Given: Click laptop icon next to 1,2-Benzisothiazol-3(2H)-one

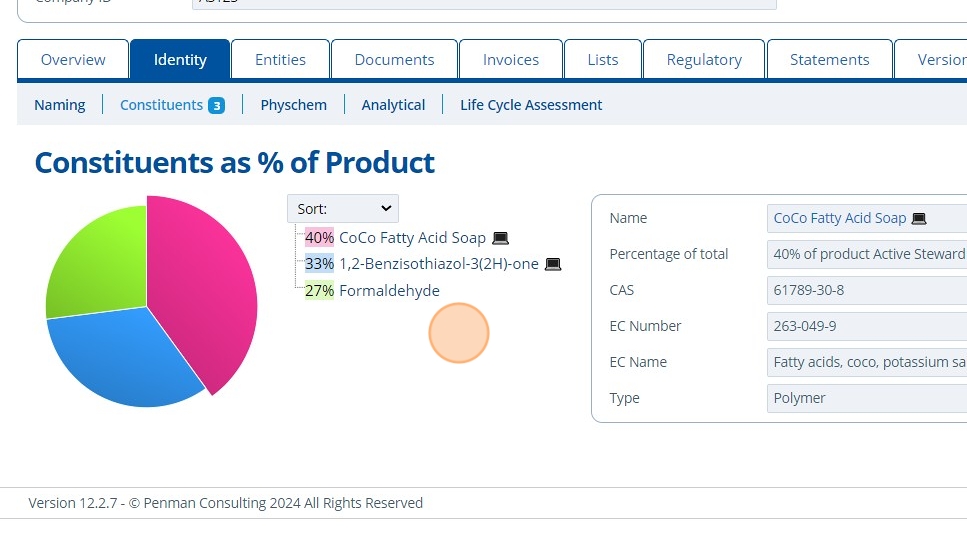Looking at the screenshot, I should tap(553, 264).
